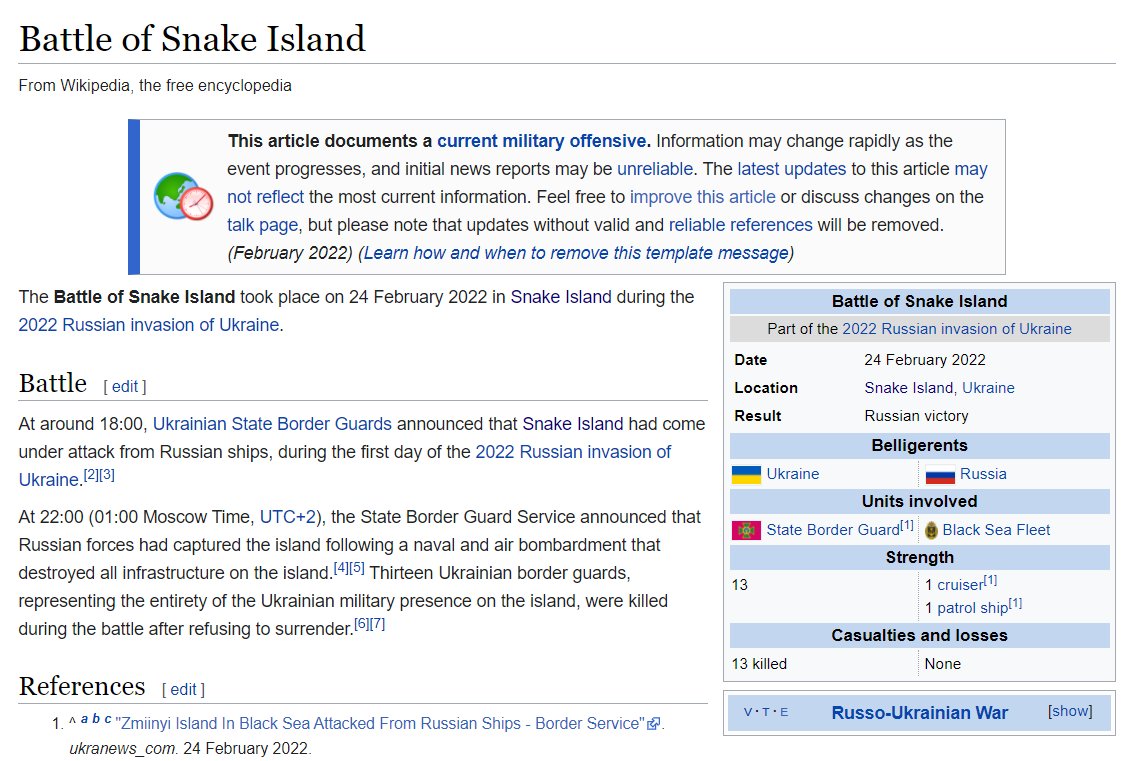The height and width of the screenshot is (761, 1126).
Task: Open the 'patrol ship' link under Strength
Action: tap(972, 608)
